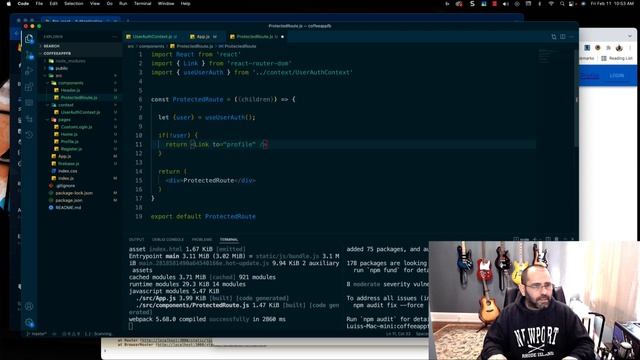Open .gitignore file
Screen dimensions: 640x360
(x=66, y=186)
